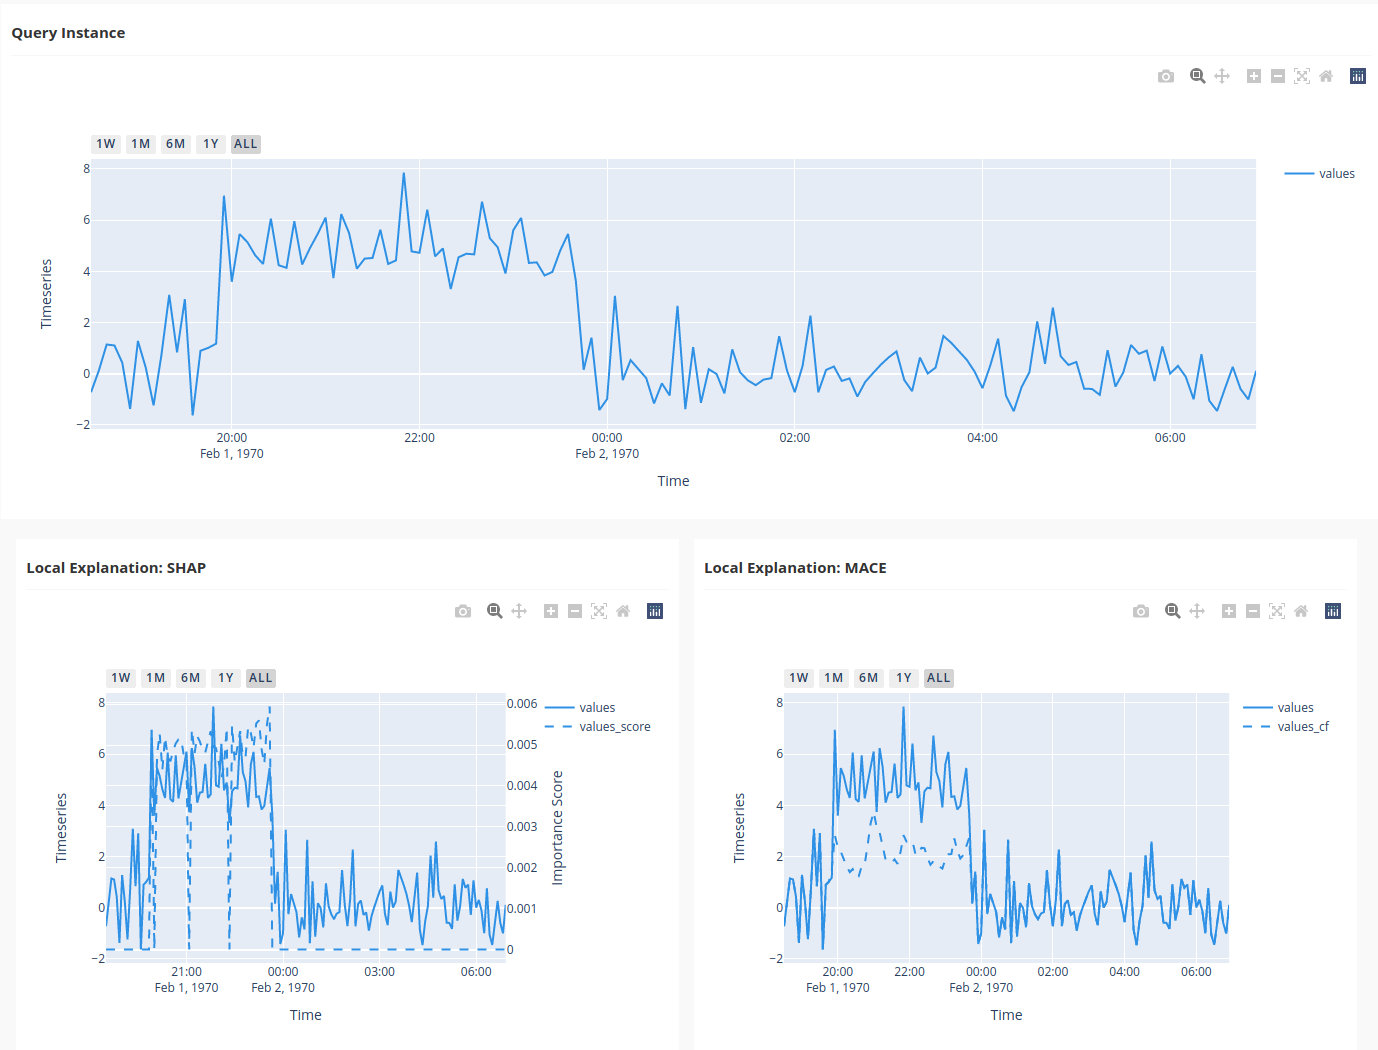The width and height of the screenshot is (1378, 1050).
Task: Set Query Instance range to ALL
Action: pyautogui.click(x=246, y=144)
